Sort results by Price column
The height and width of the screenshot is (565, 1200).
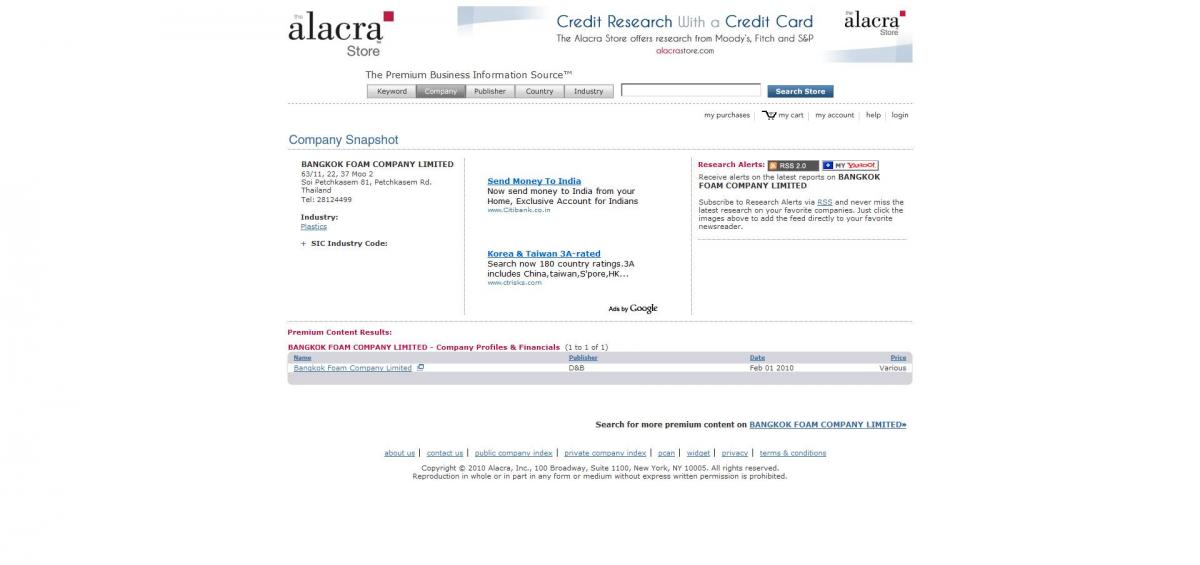coord(898,357)
